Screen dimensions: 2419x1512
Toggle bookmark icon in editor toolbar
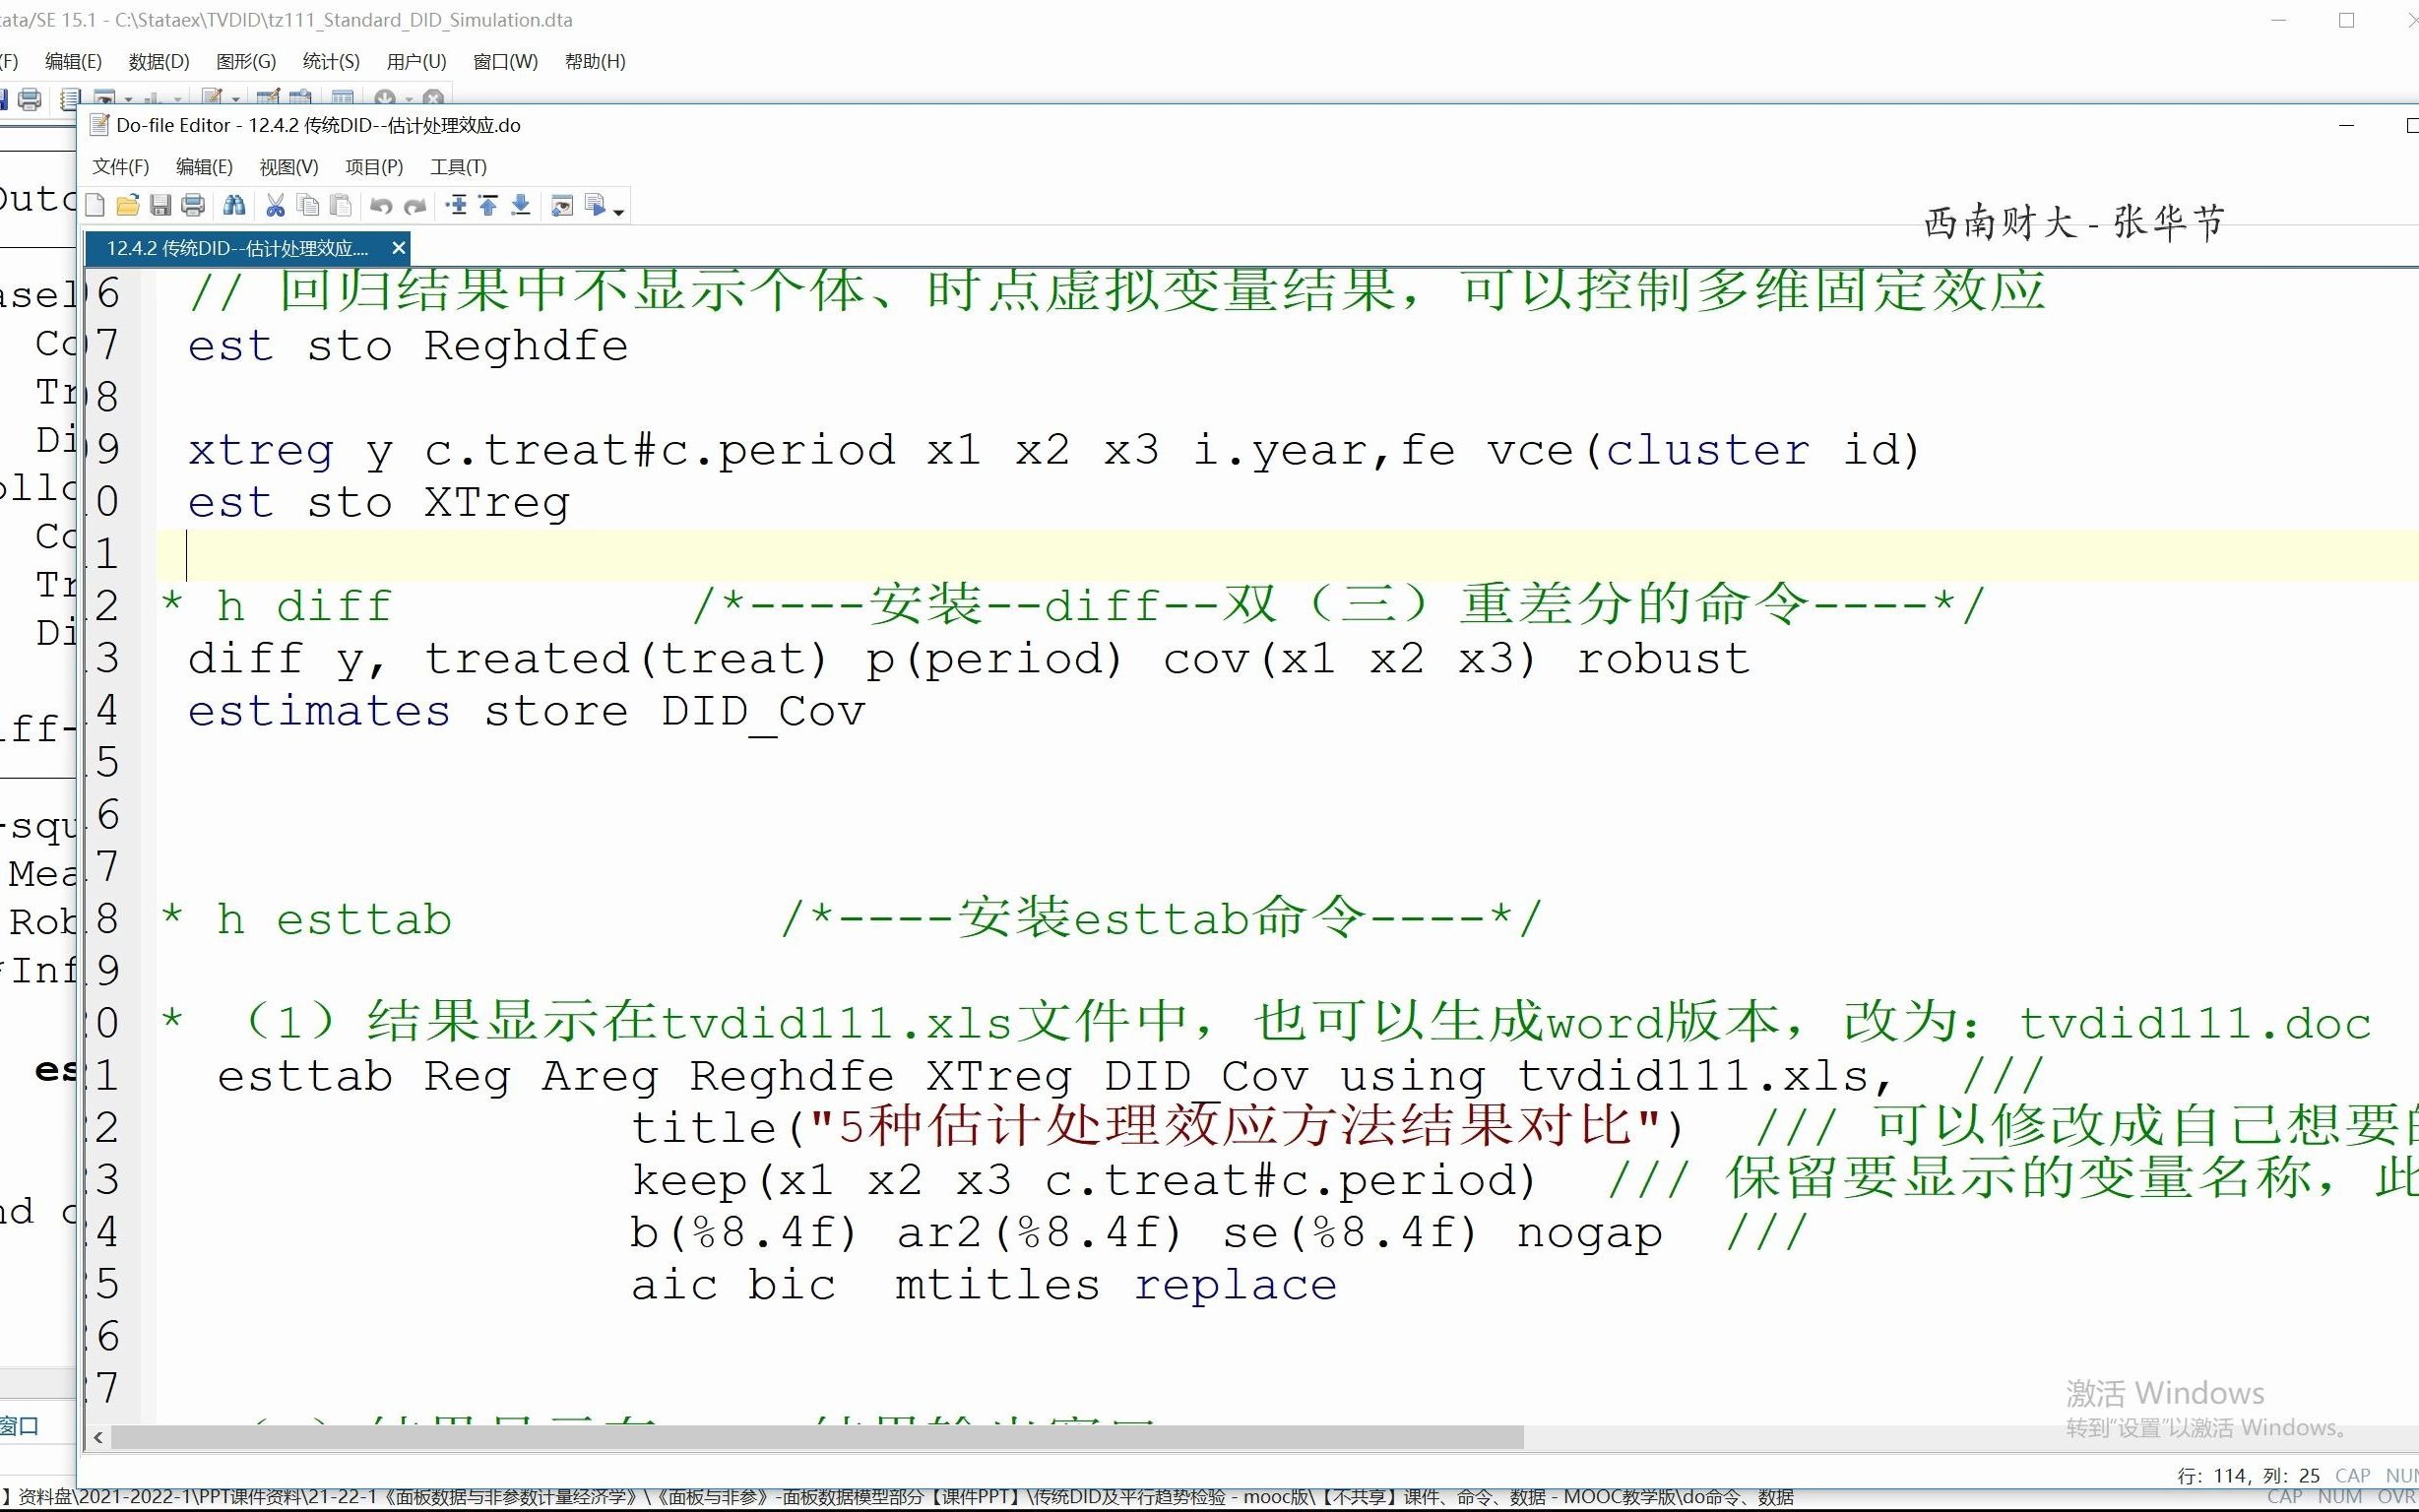click(456, 206)
